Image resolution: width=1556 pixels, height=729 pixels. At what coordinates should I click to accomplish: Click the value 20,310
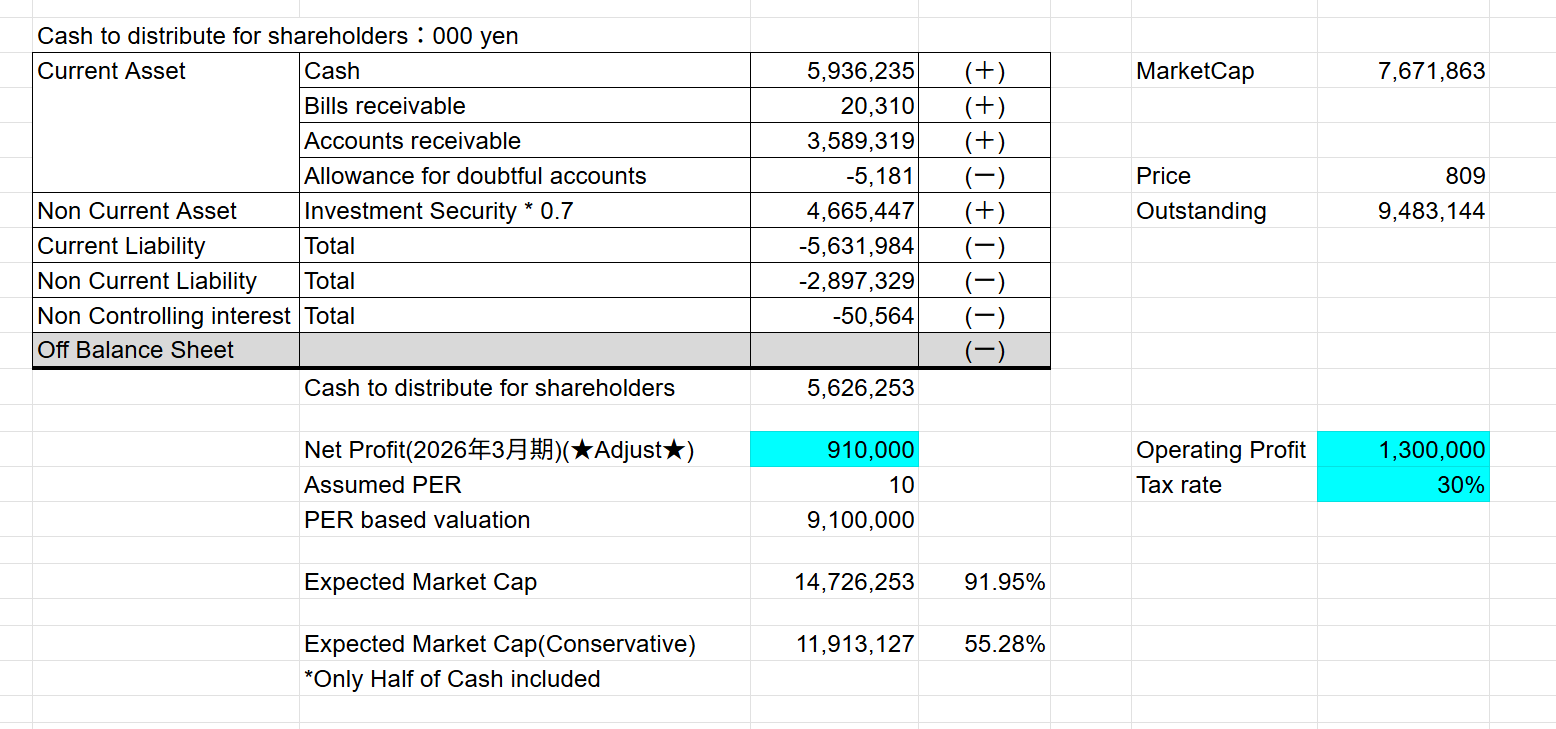(834, 106)
